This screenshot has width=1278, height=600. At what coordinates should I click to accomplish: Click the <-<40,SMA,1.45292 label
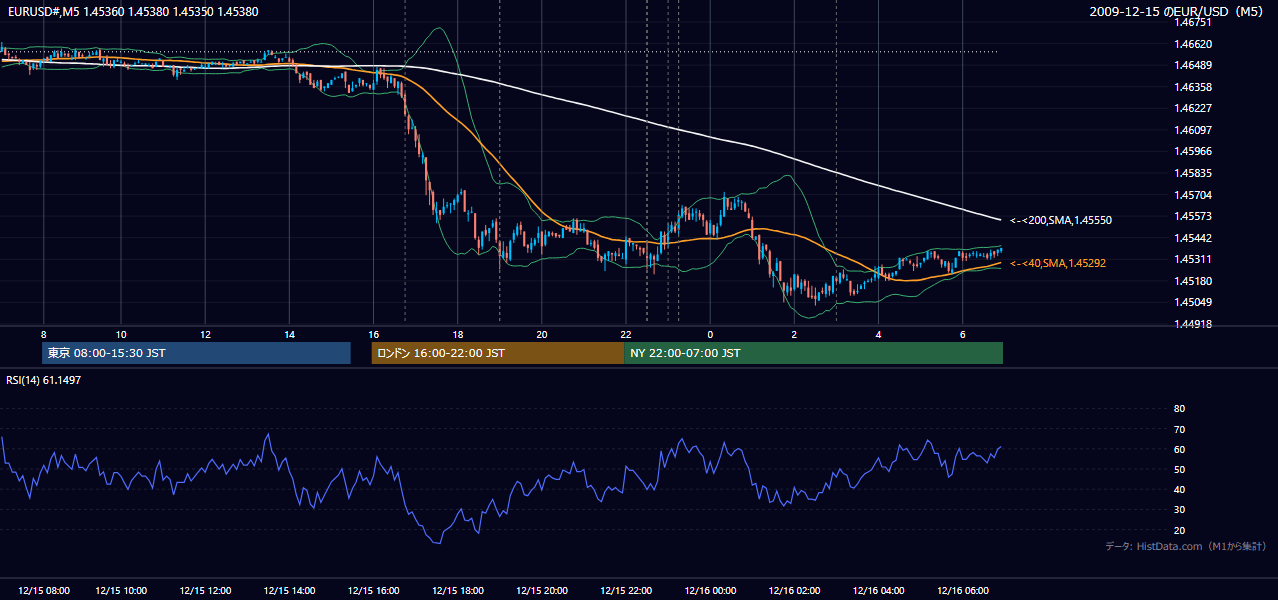[1058, 263]
